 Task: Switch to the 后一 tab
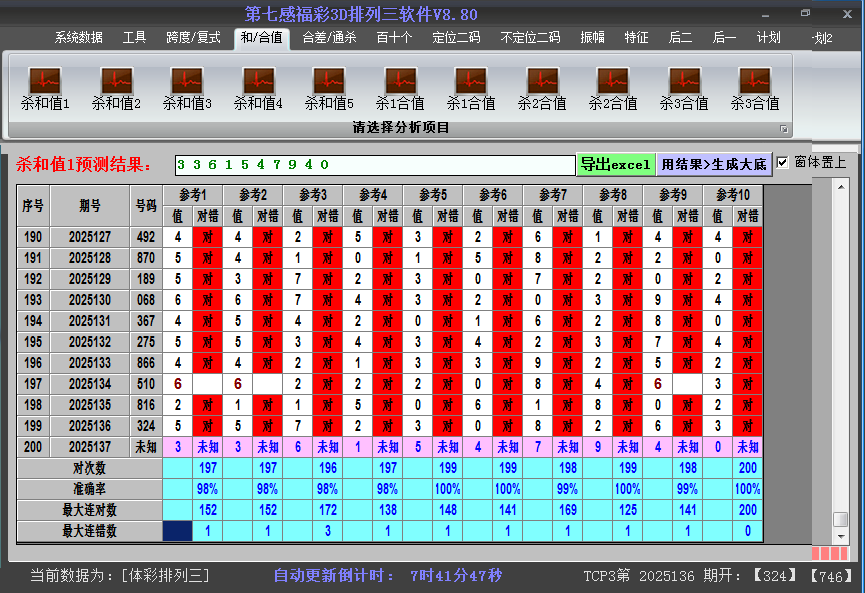click(x=724, y=38)
